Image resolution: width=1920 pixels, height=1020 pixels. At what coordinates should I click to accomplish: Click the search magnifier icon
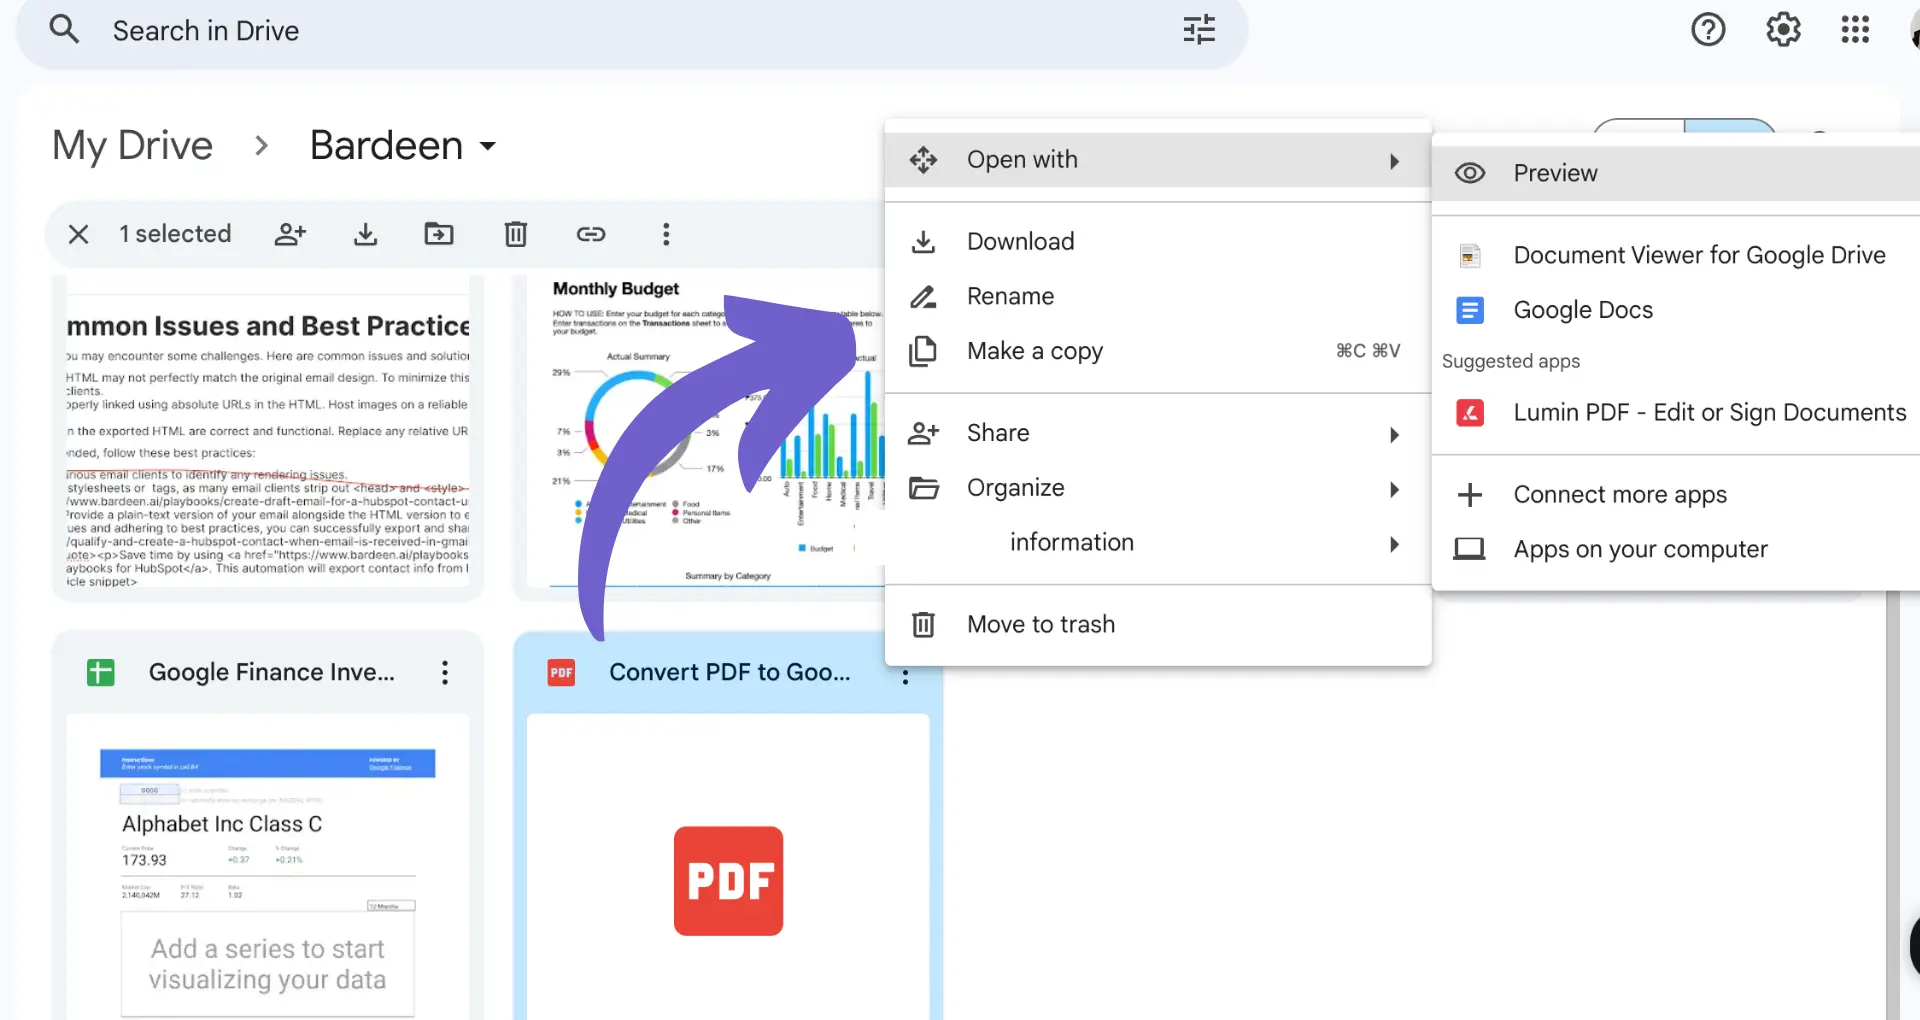click(x=64, y=30)
